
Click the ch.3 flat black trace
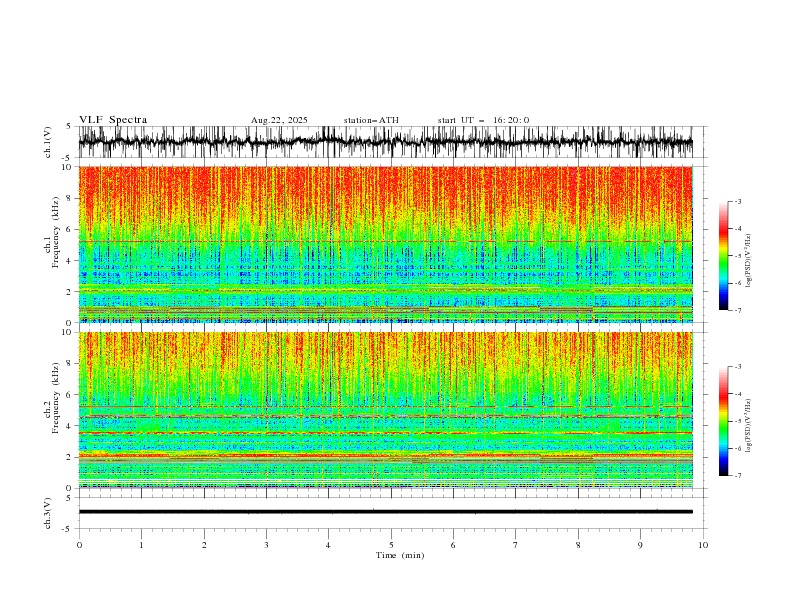(385, 512)
